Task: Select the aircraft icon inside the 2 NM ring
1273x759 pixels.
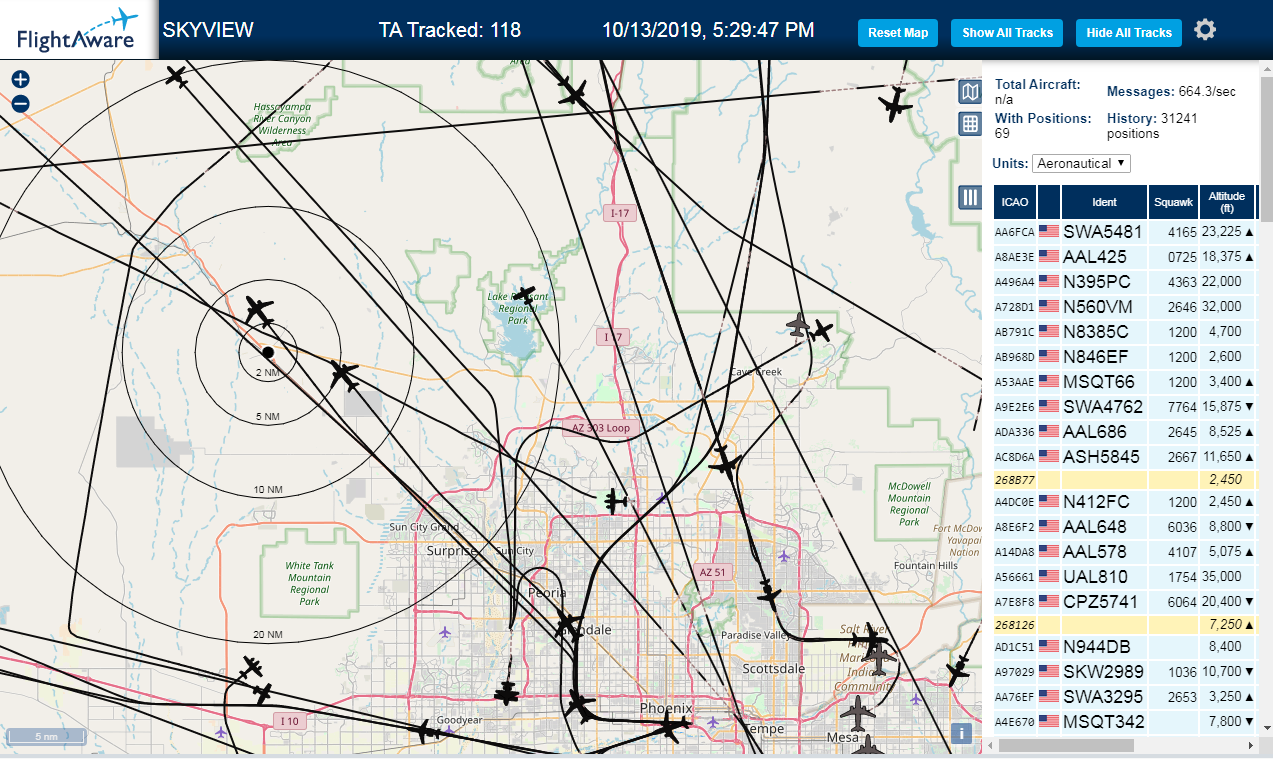Action: [x=258, y=311]
